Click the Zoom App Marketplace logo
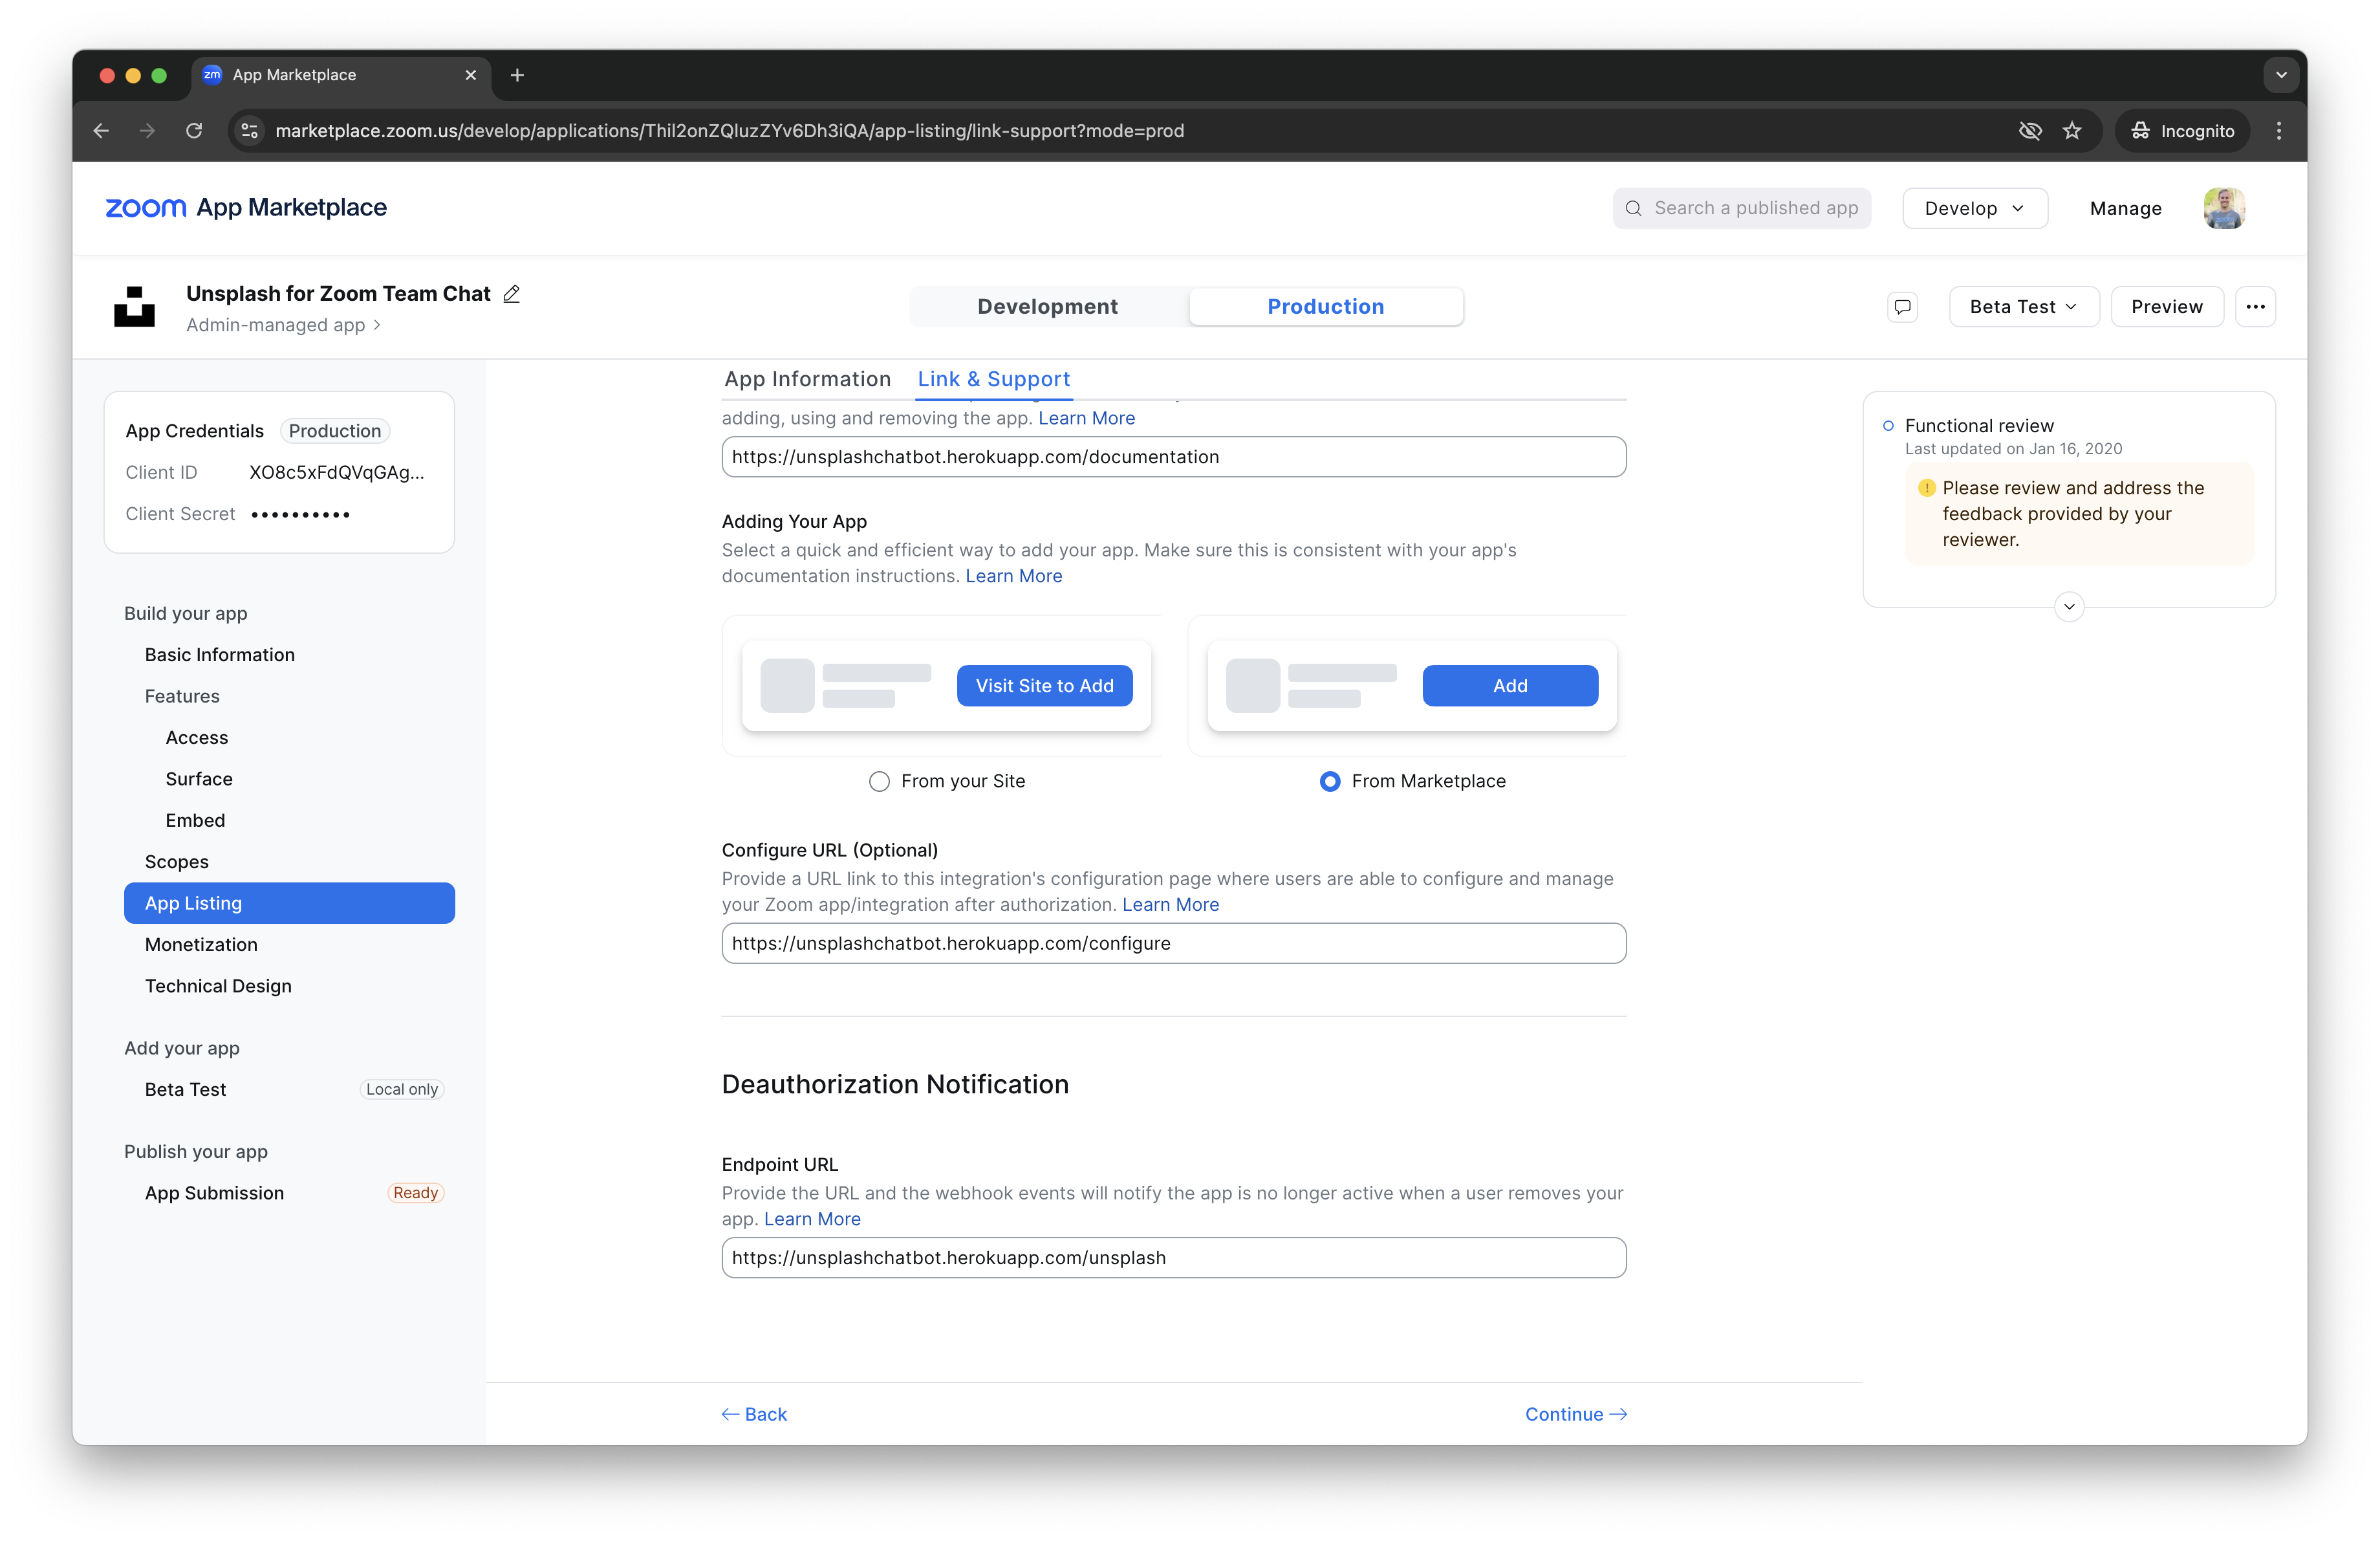2380x1541 pixels. tap(246, 208)
